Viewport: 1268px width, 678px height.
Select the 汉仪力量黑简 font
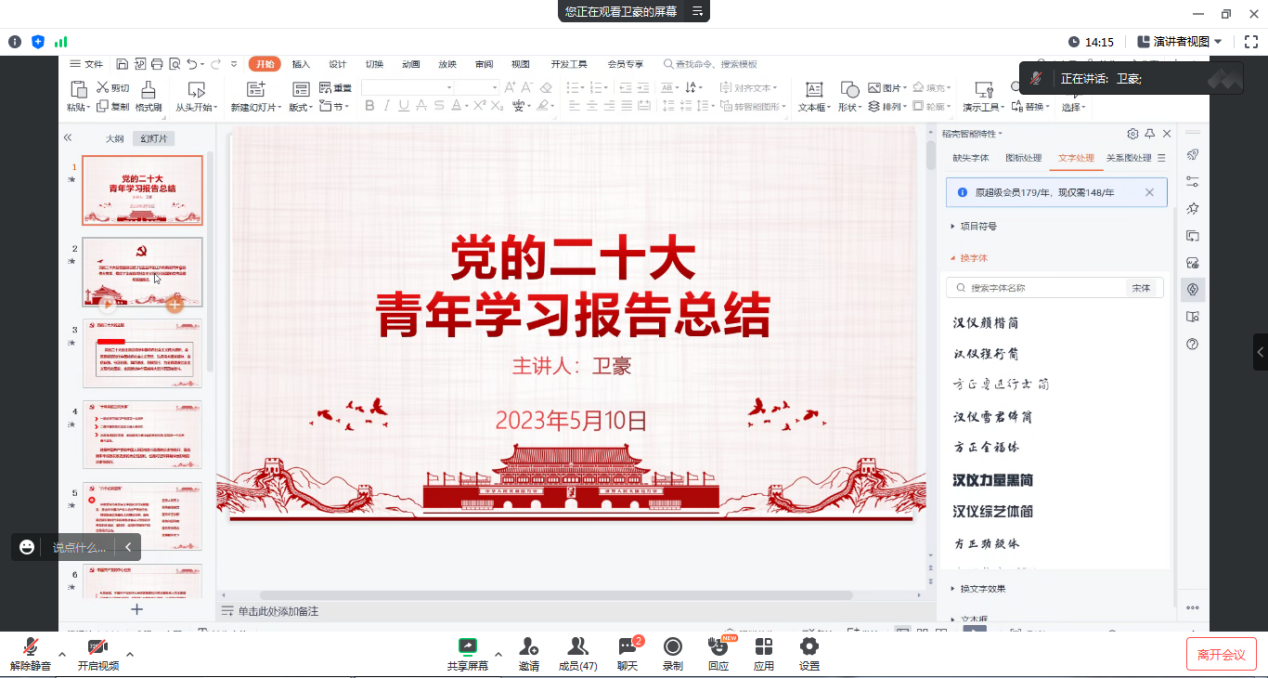pos(993,480)
